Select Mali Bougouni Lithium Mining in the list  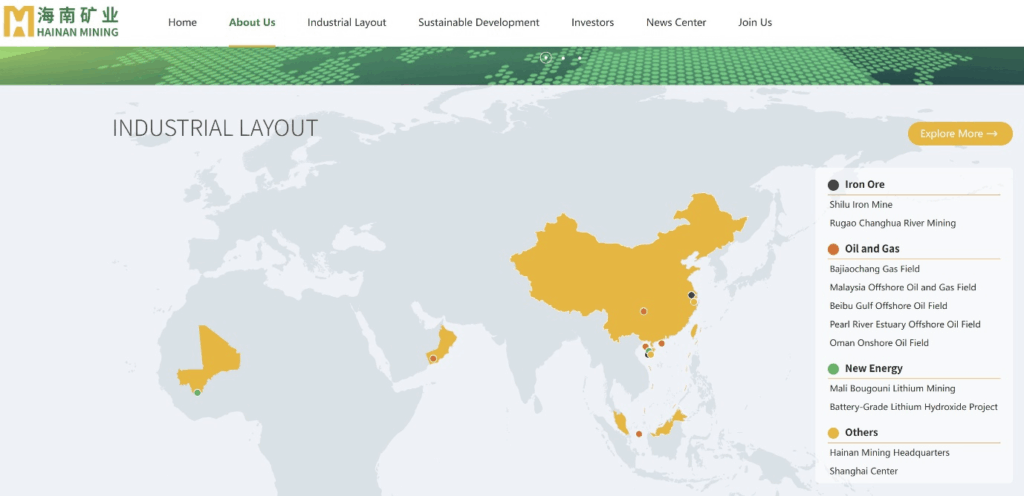[892, 388]
